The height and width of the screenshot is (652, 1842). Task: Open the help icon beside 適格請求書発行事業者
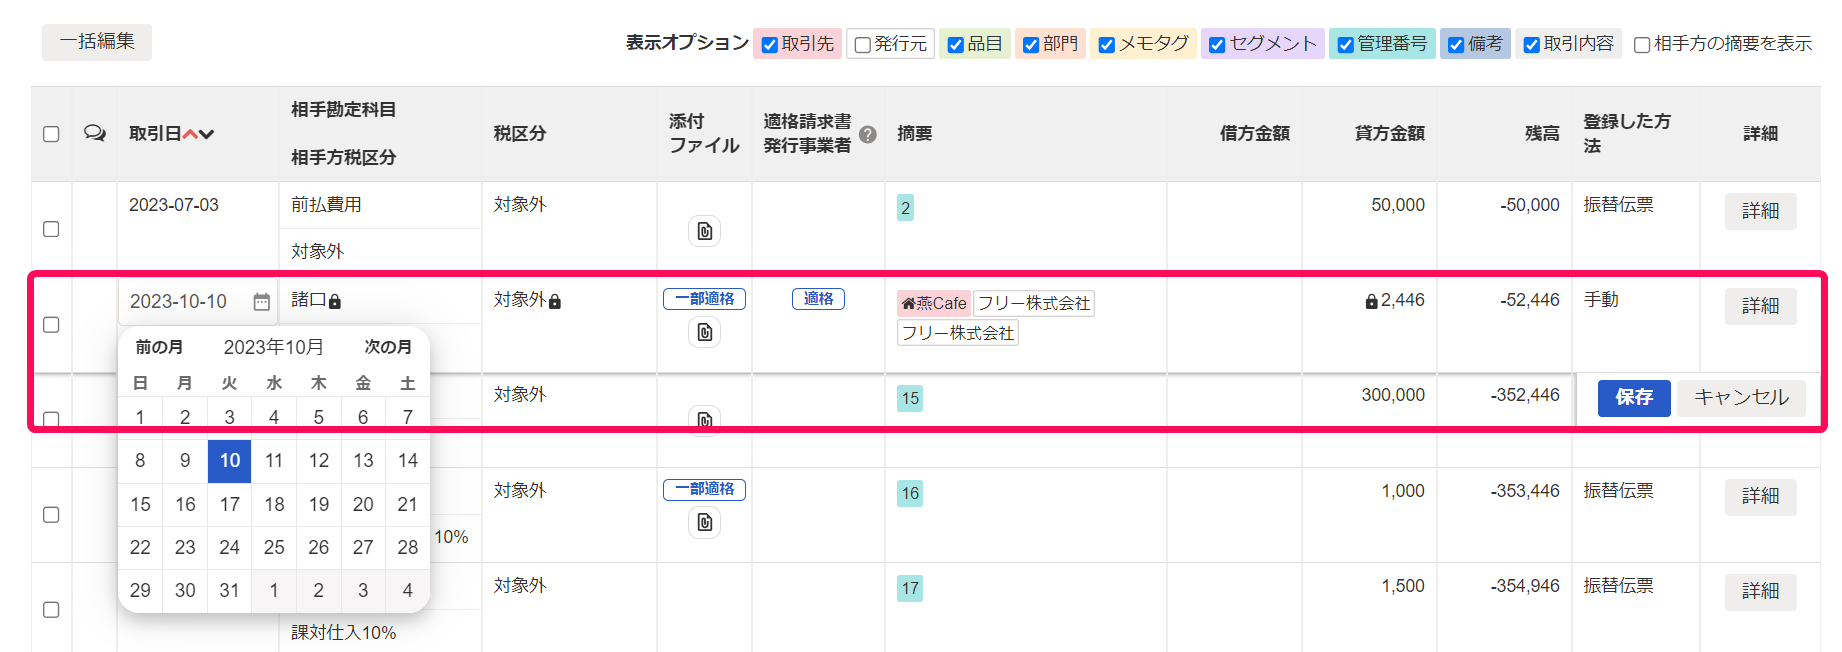868,134
